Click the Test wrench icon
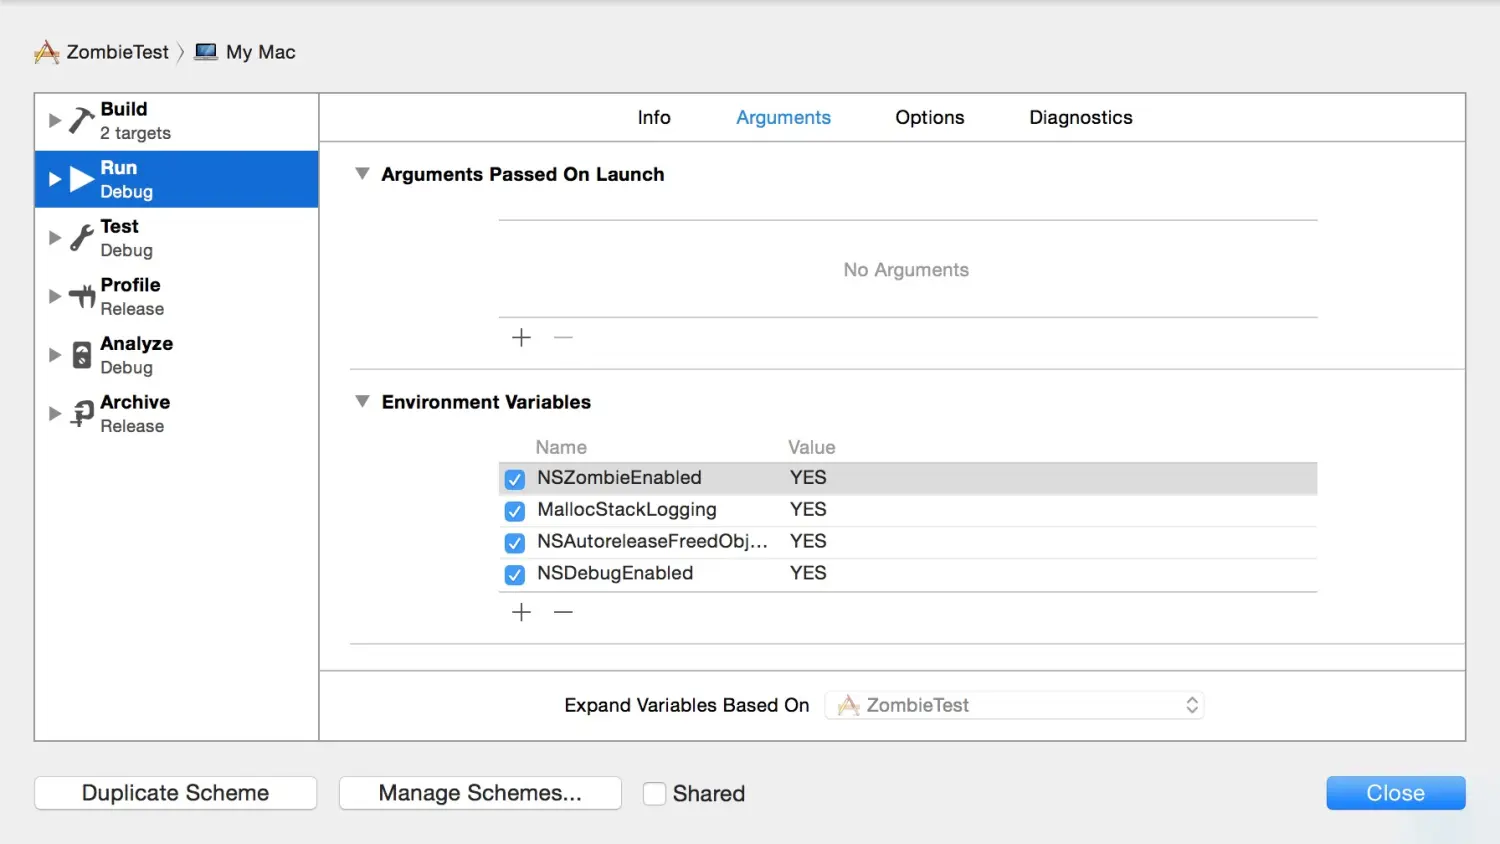1500x844 pixels. pos(81,238)
